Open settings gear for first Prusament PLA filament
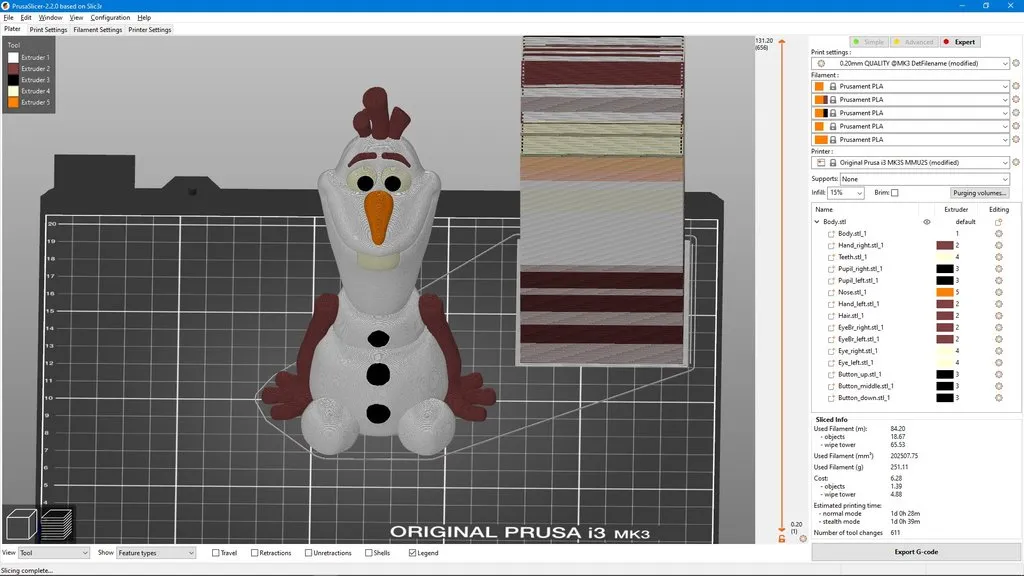This screenshot has width=1024, height=576. click(x=1016, y=86)
